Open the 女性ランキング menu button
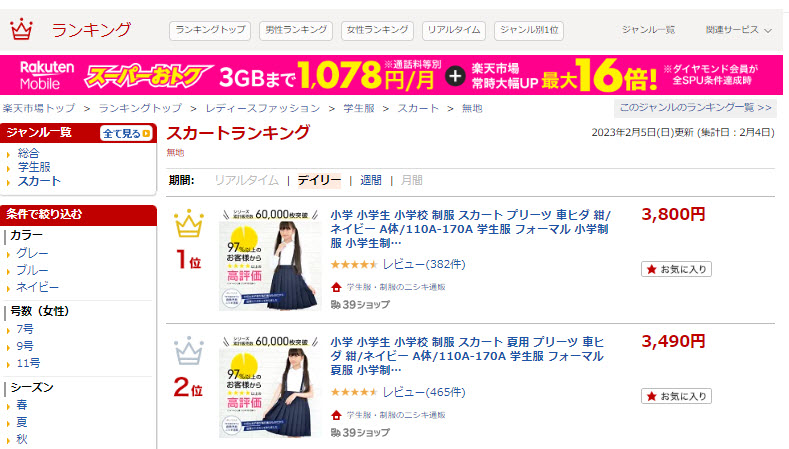The image size is (789, 449). coord(377,30)
